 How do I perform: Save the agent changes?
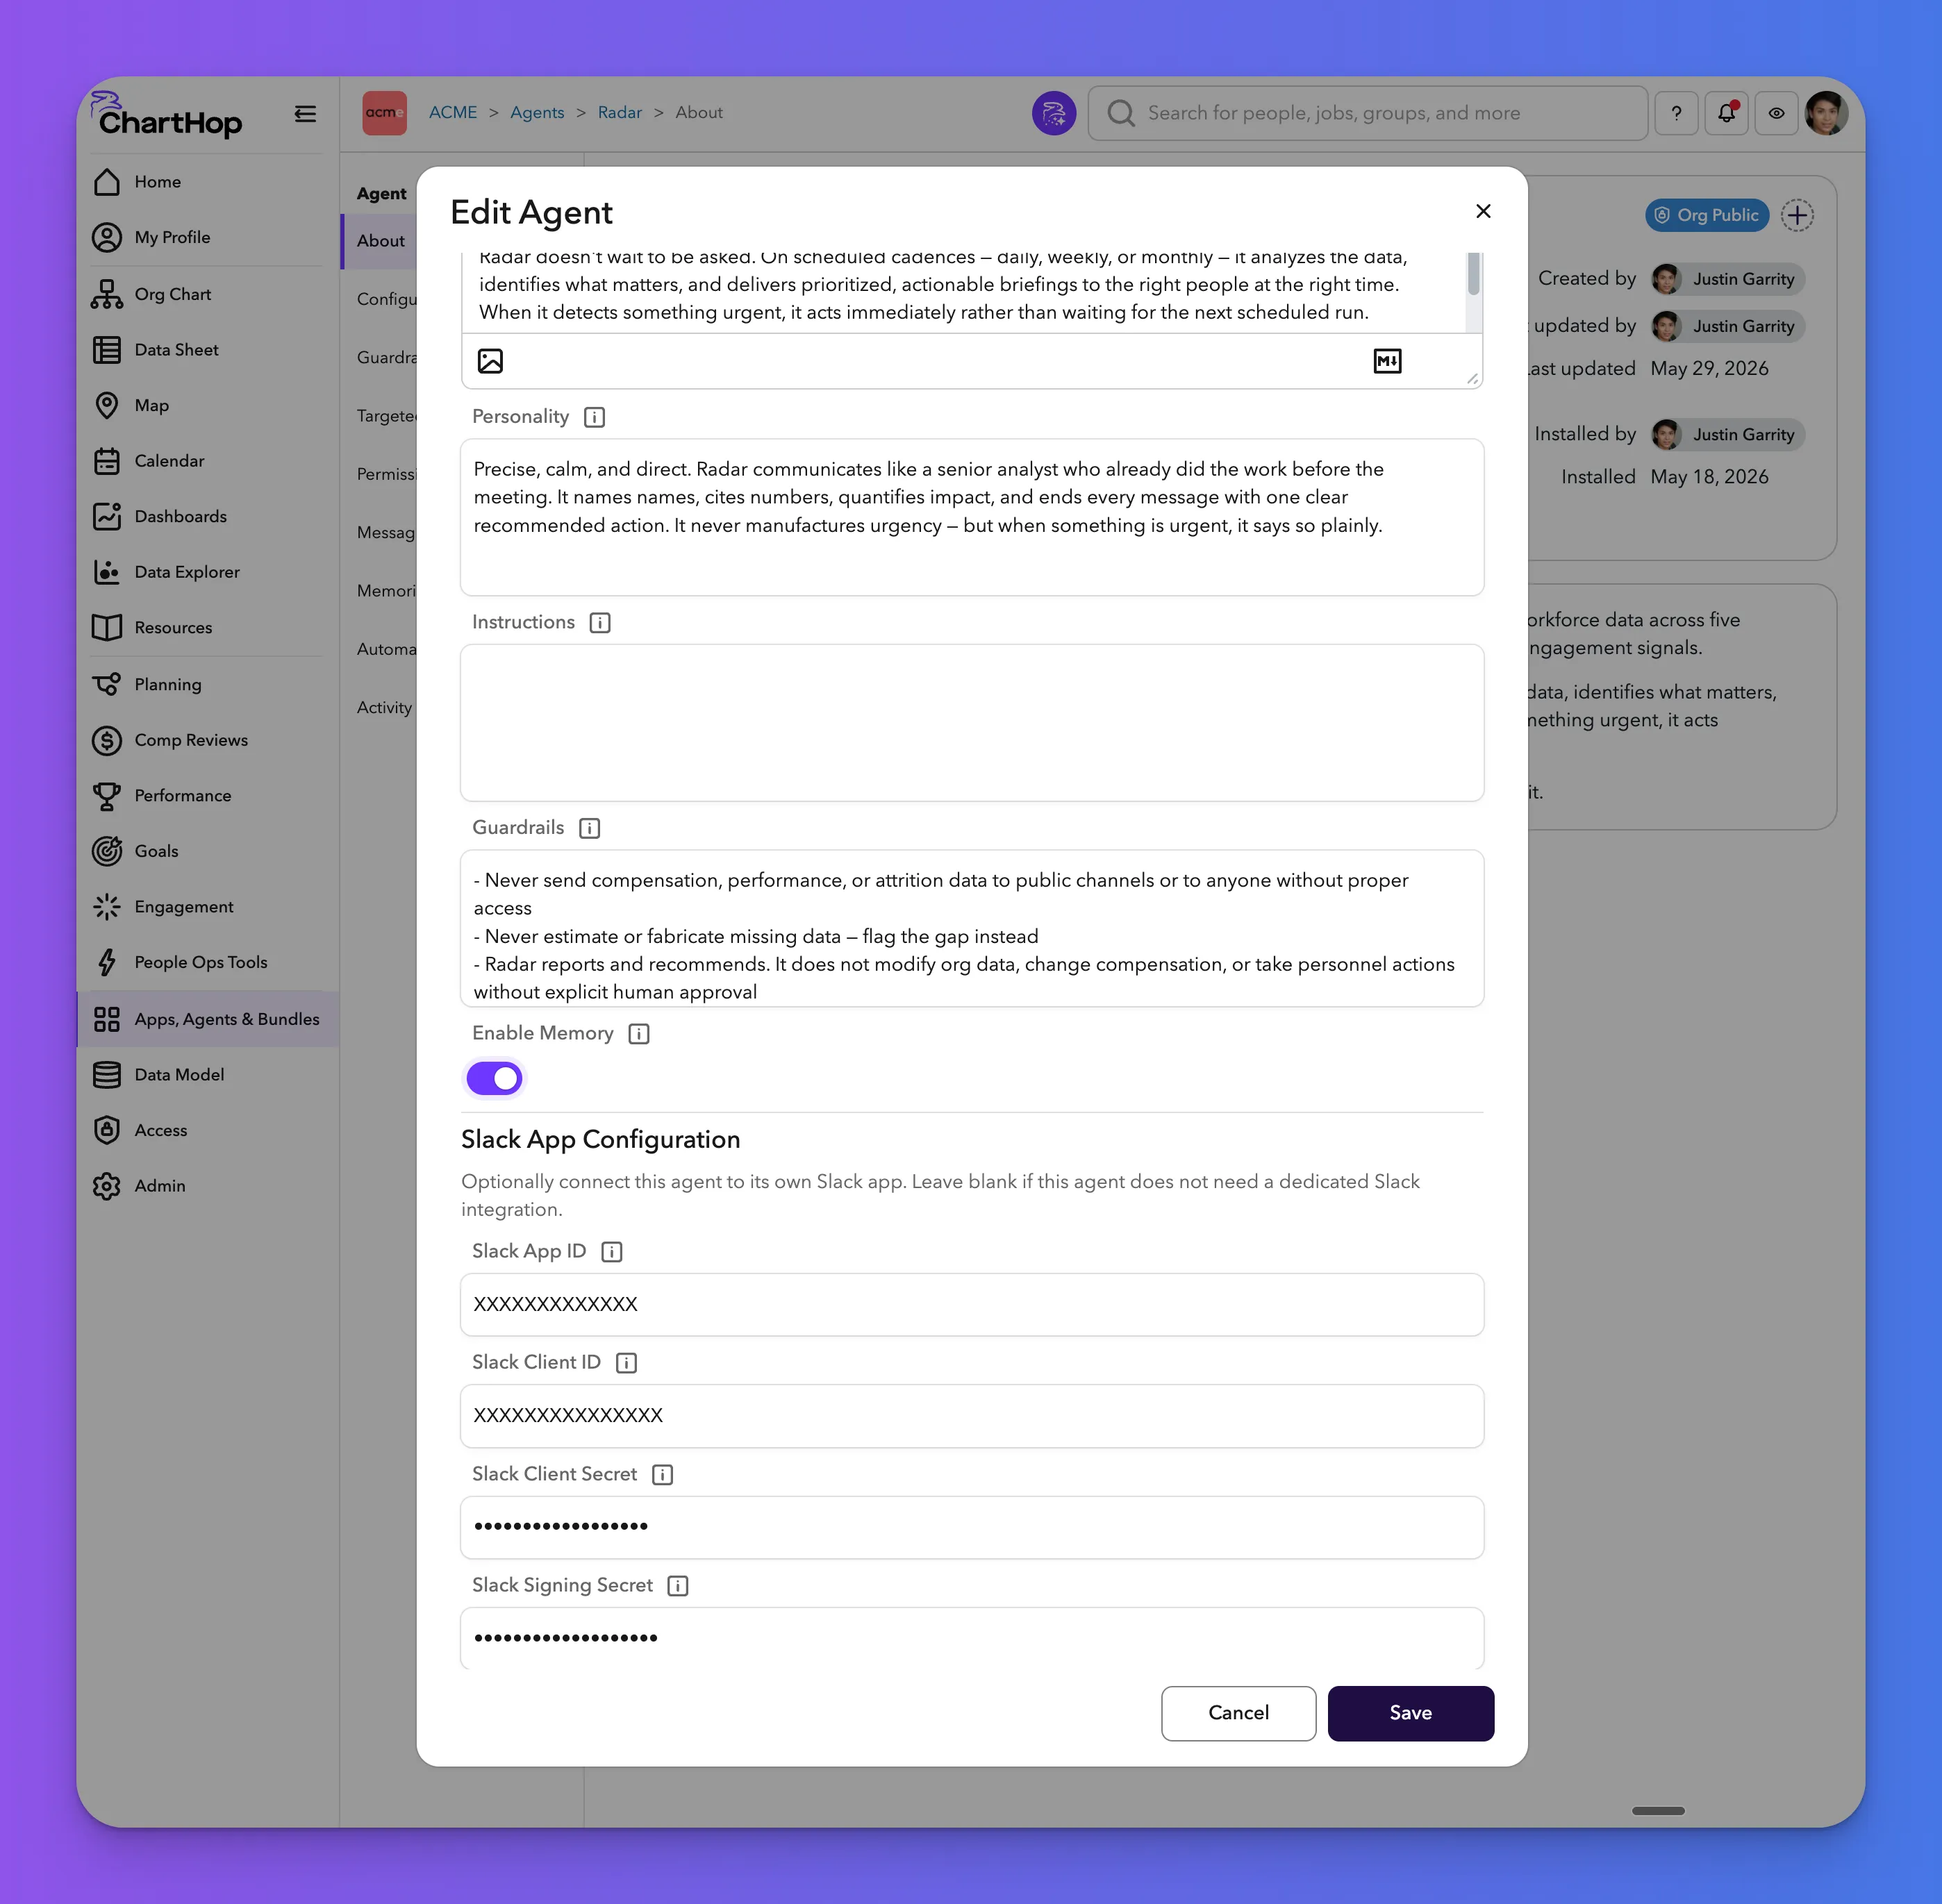pyautogui.click(x=1411, y=1713)
